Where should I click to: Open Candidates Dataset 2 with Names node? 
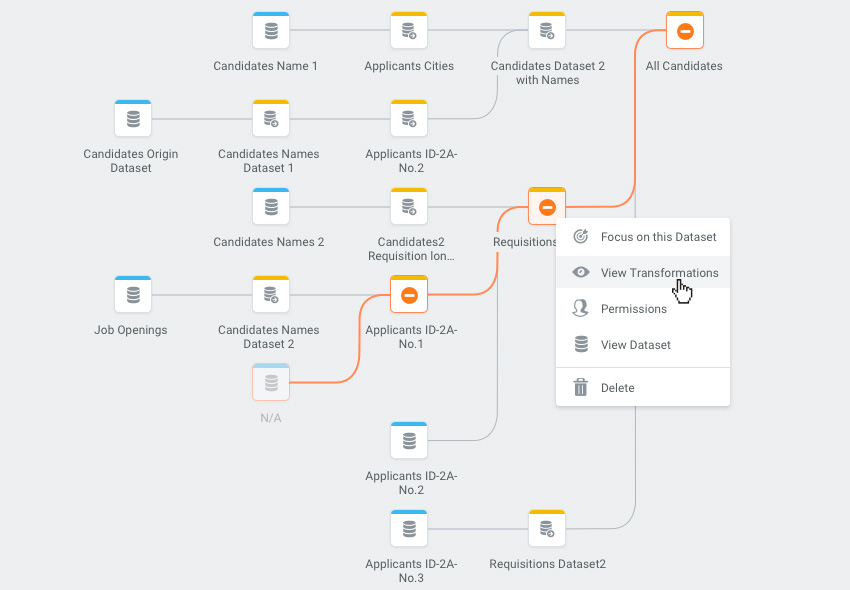(x=547, y=31)
